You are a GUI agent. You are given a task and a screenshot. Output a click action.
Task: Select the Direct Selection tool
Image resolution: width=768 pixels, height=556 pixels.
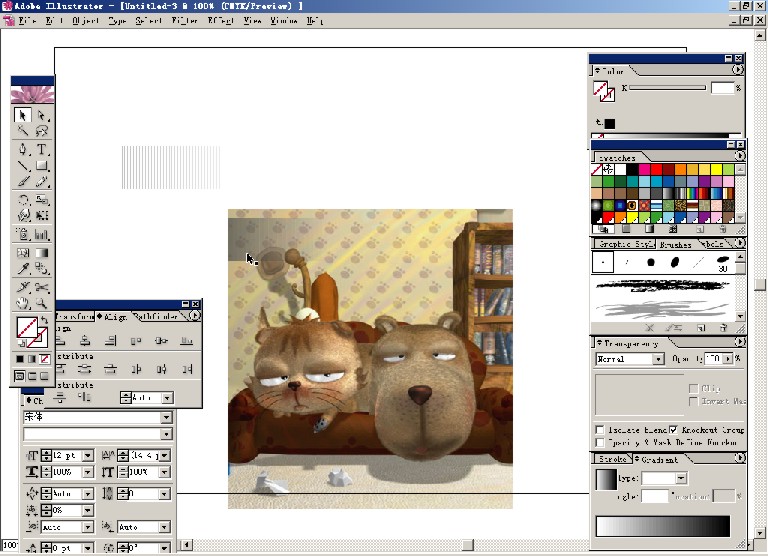click(42, 115)
